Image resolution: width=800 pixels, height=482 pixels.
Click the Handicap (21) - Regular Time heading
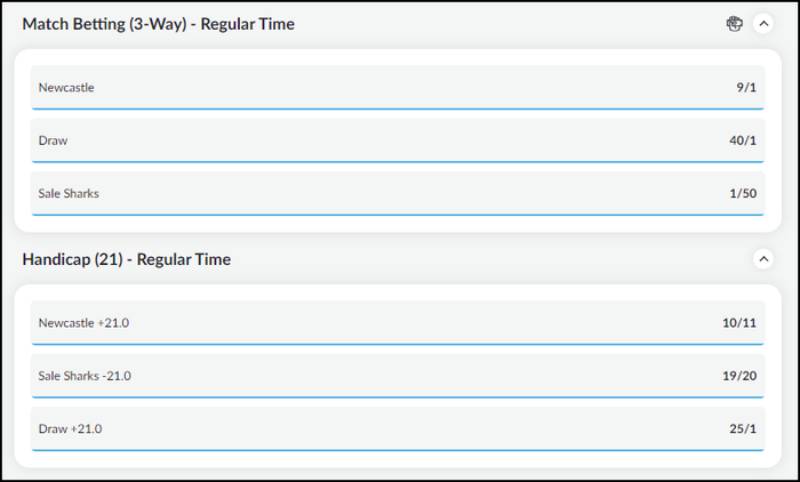[126, 259]
